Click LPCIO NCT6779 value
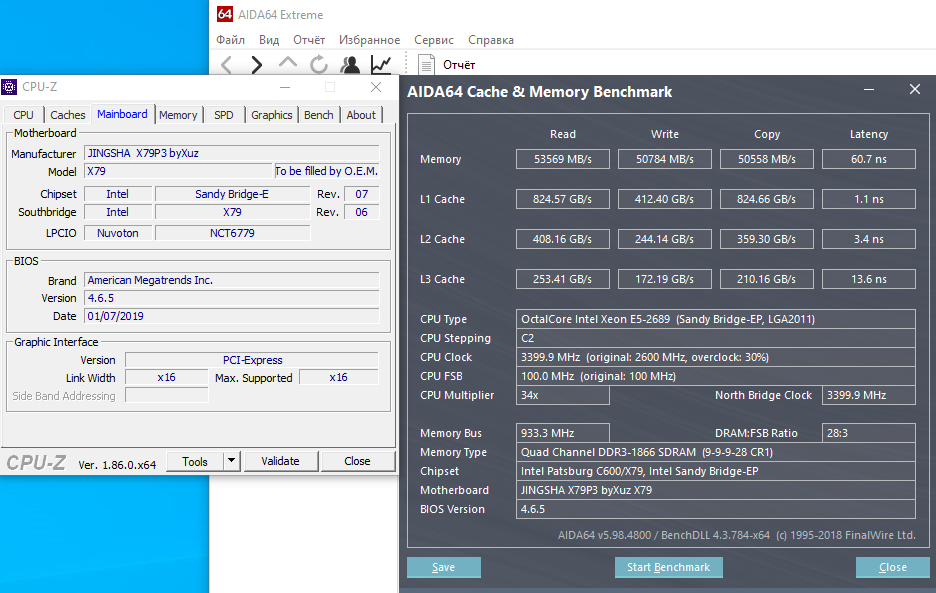This screenshot has width=936, height=593. 232,233
